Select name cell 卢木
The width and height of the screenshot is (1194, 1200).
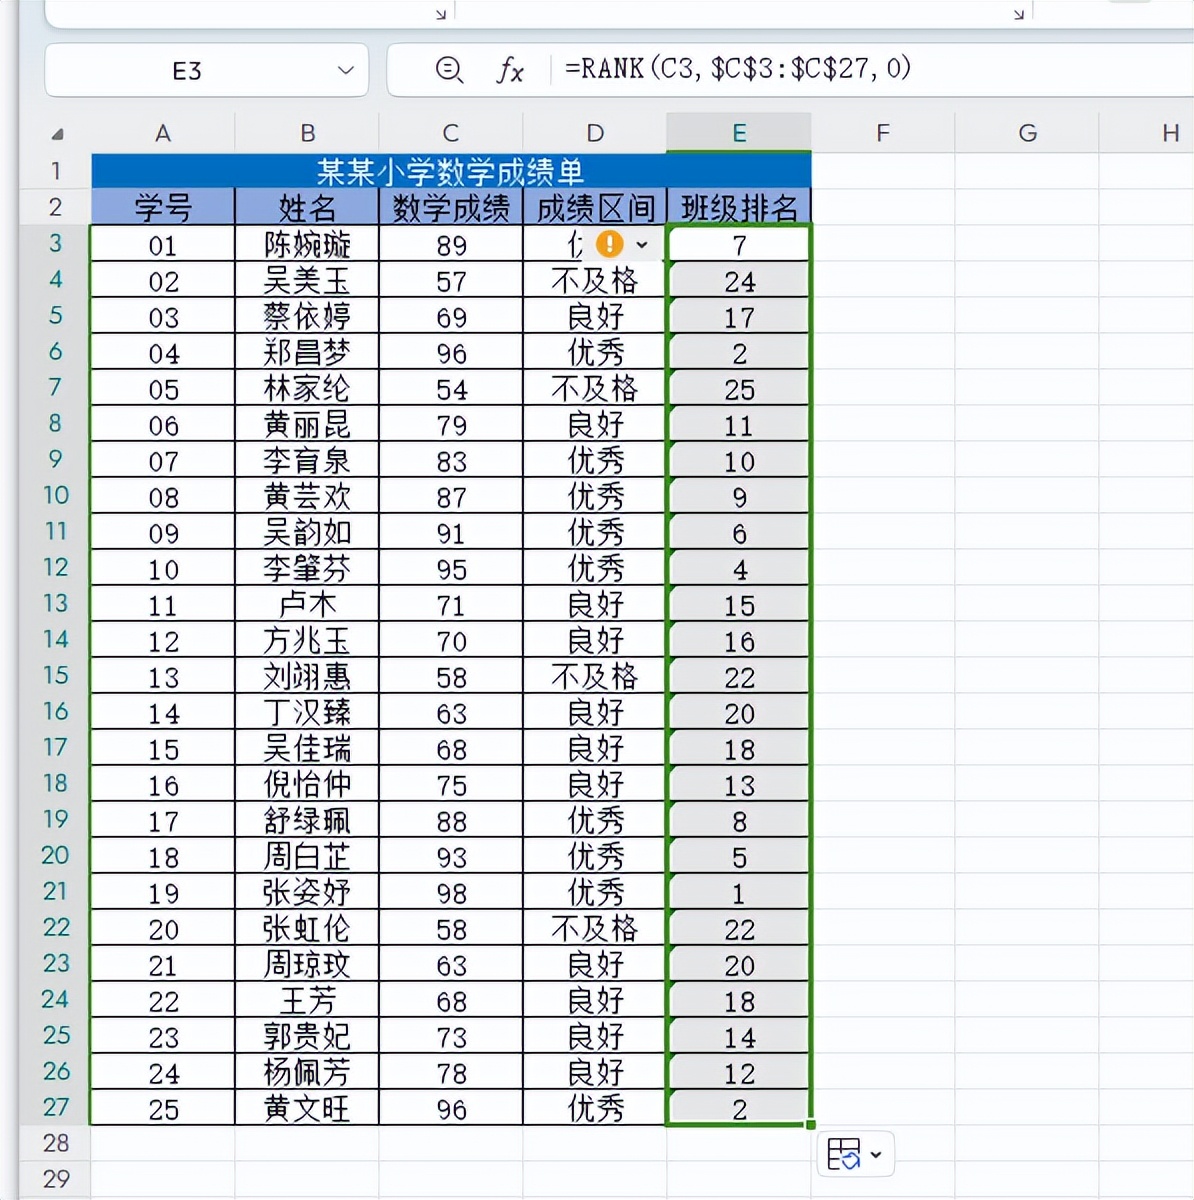[307, 604]
